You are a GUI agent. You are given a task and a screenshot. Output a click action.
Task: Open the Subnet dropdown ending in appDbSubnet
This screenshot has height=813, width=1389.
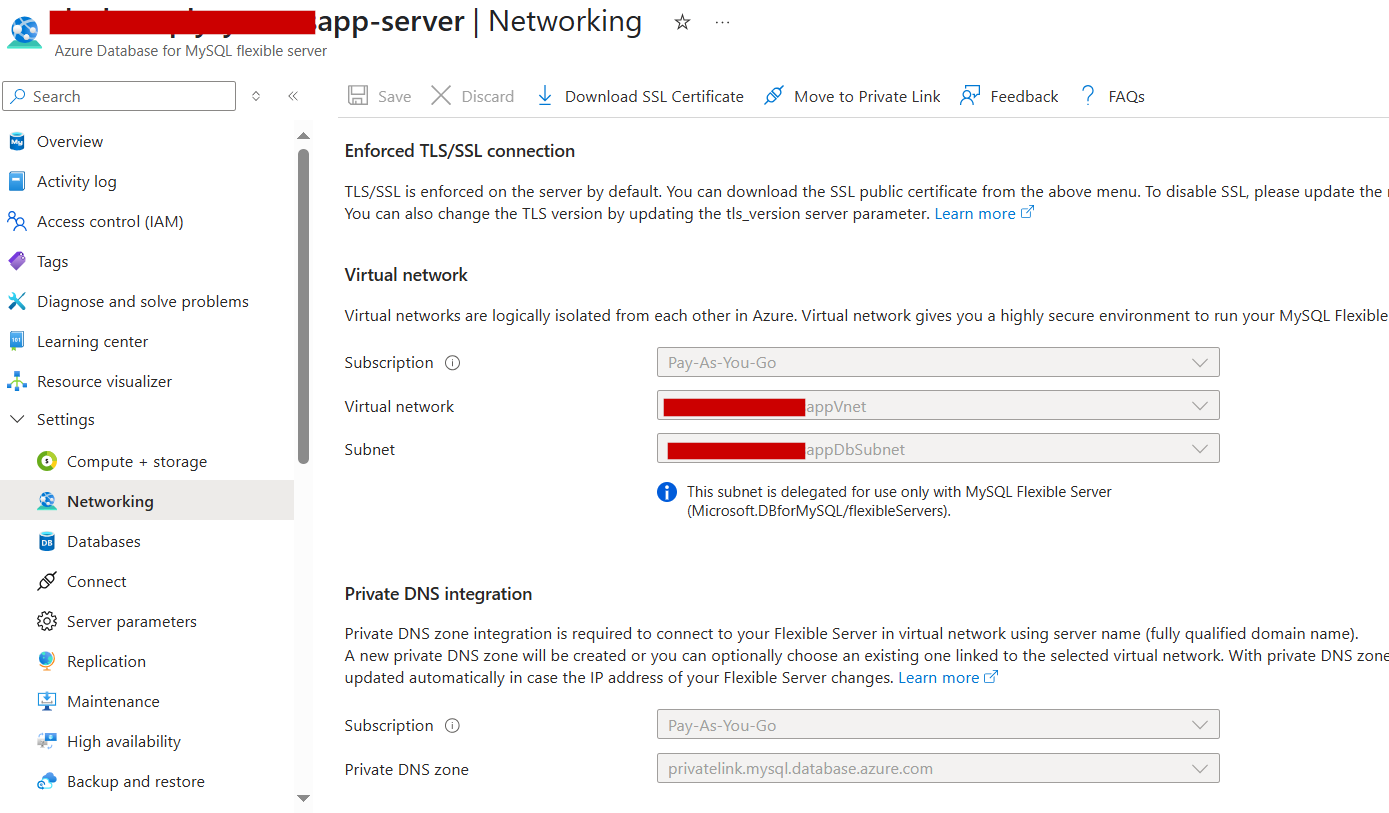click(x=938, y=449)
